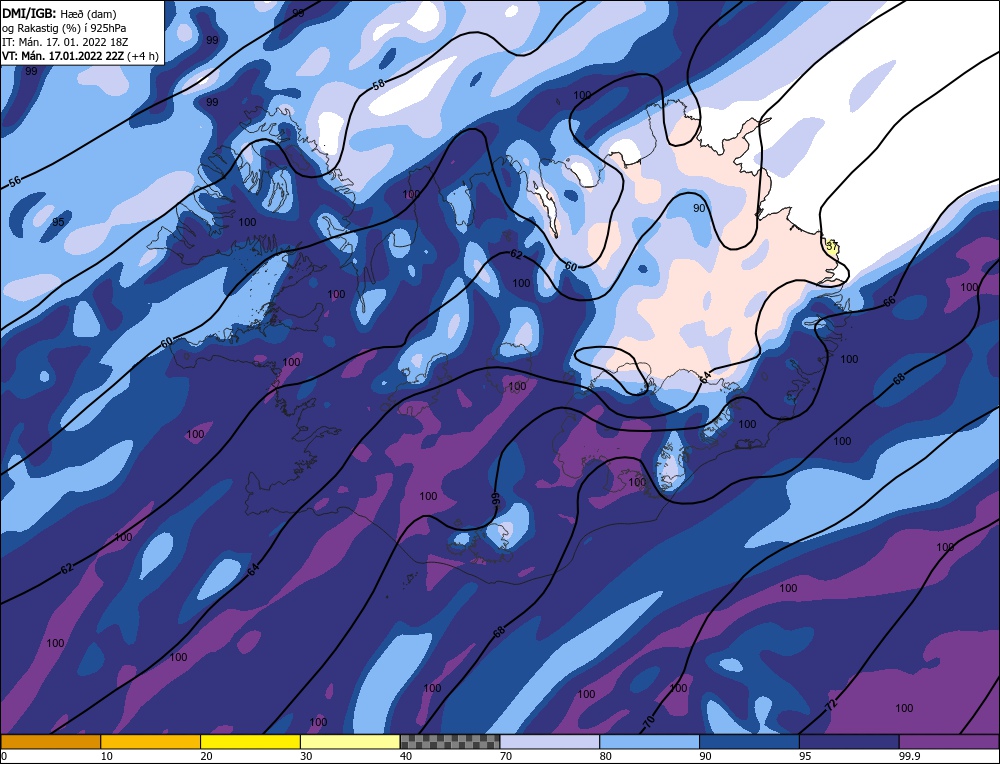Click the dark navy 95–99.9 legend swatch
This screenshot has width=1000, height=764.
tap(849, 741)
